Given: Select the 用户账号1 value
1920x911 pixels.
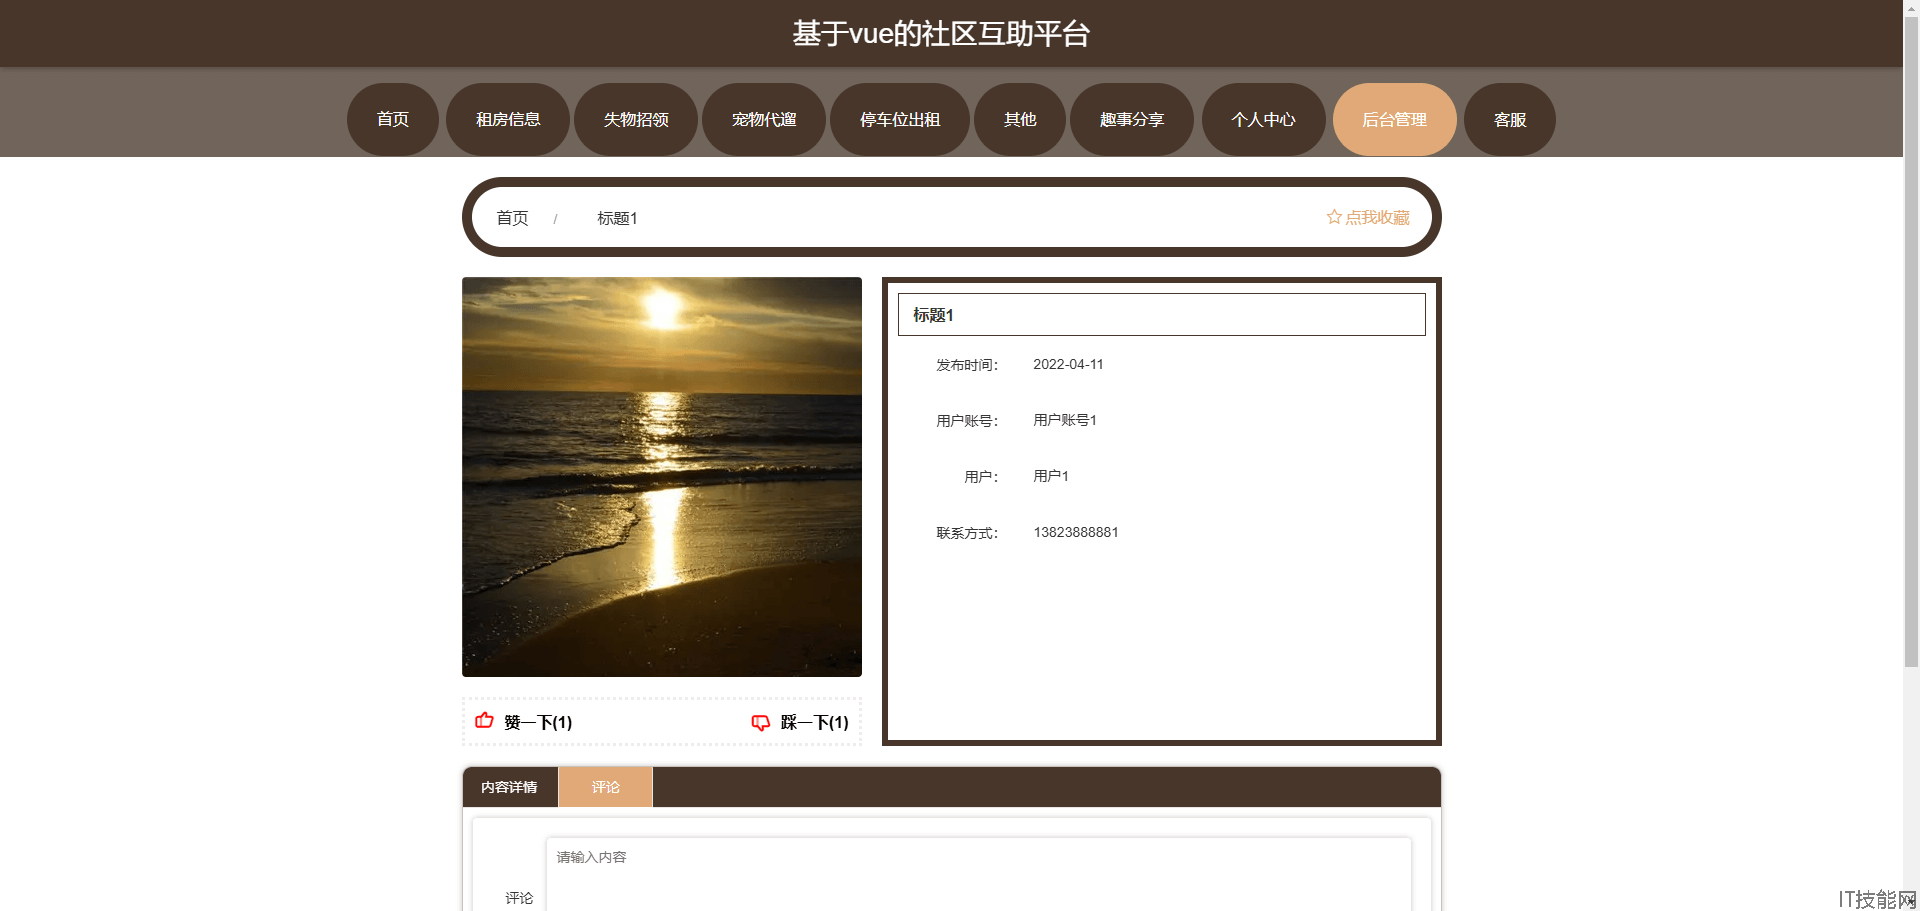Looking at the screenshot, I should point(1065,420).
